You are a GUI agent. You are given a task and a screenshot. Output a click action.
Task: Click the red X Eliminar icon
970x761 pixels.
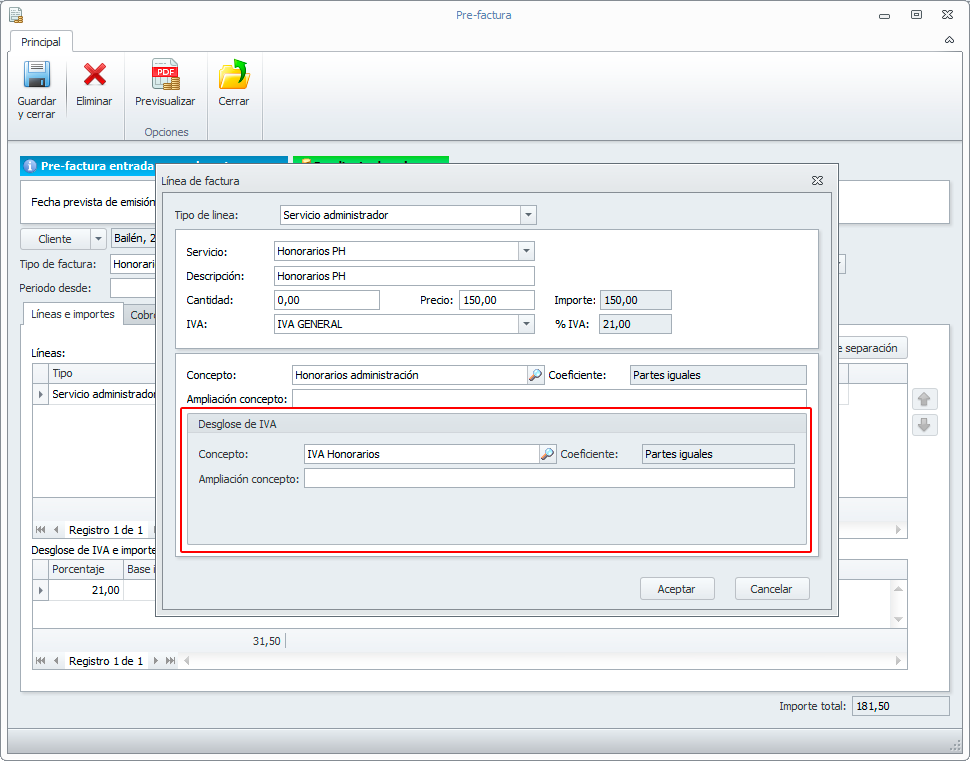click(x=95, y=76)
